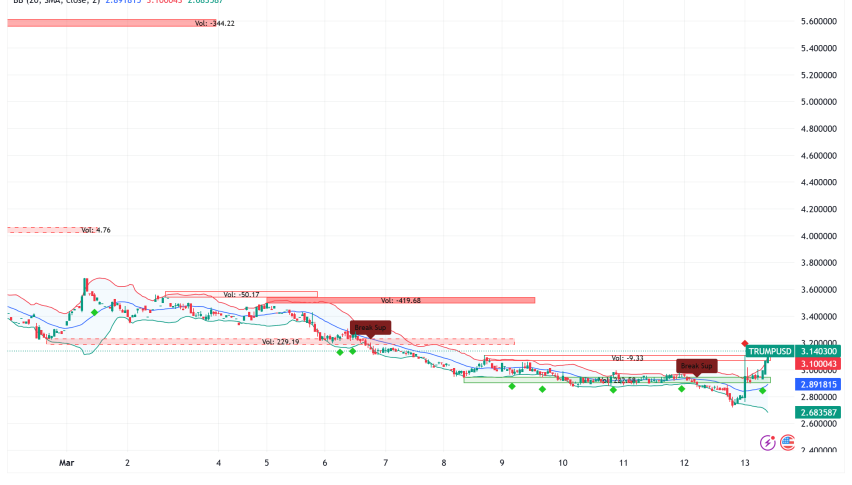Select the Vol: -419.68 resistance zone
852x485 pixels.
(400, 300)
